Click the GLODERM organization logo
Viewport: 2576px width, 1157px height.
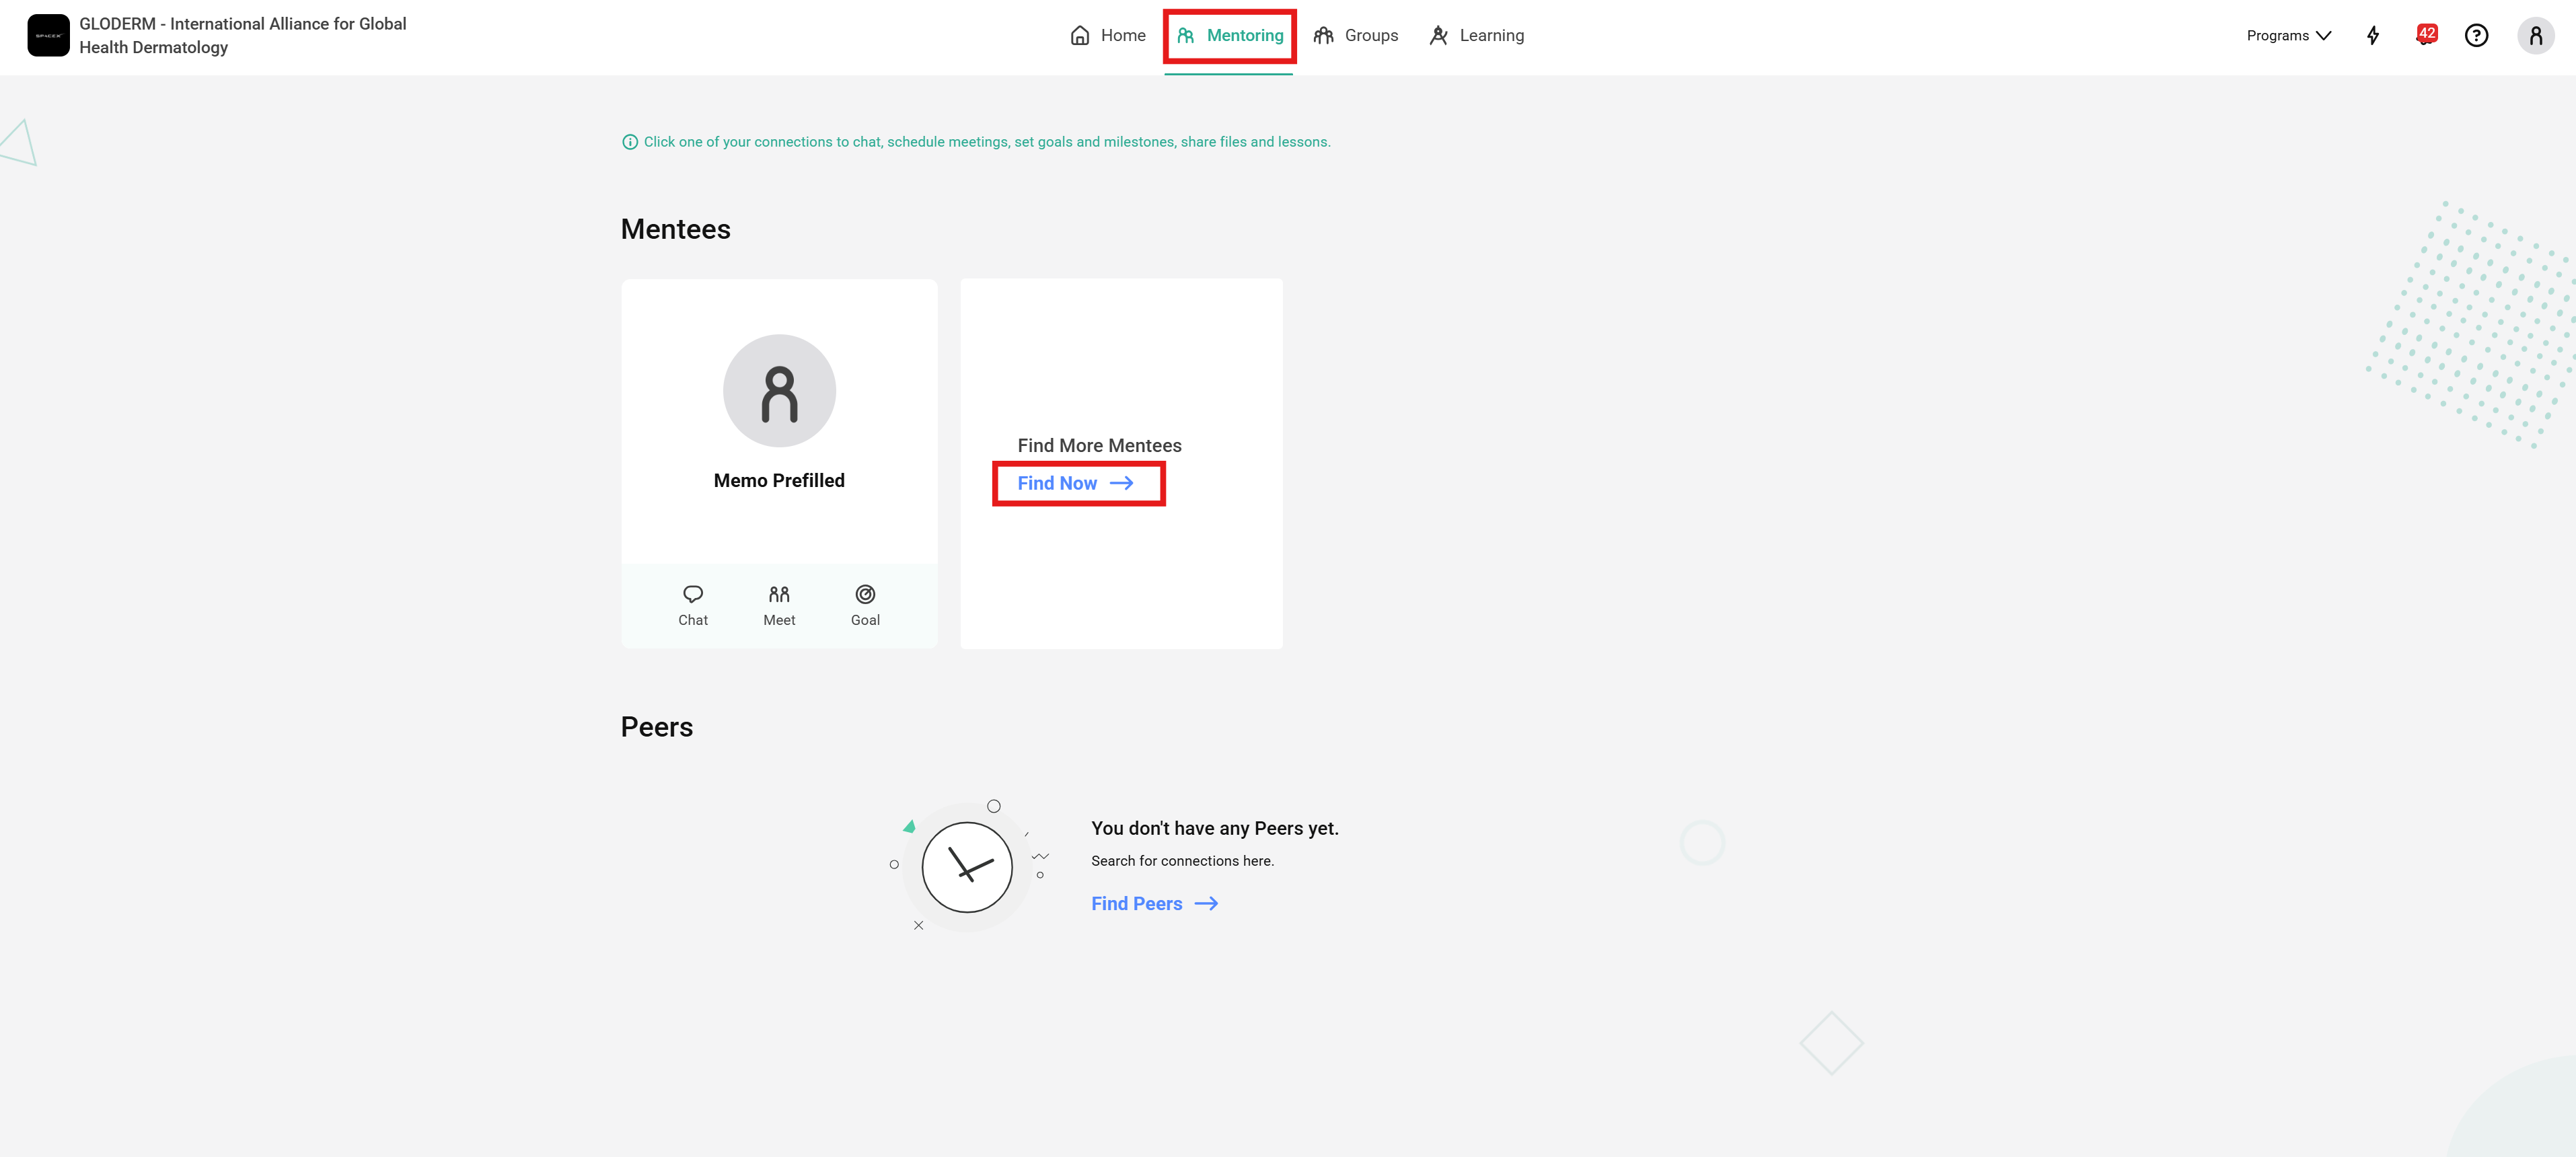click(x=48, y=36)
